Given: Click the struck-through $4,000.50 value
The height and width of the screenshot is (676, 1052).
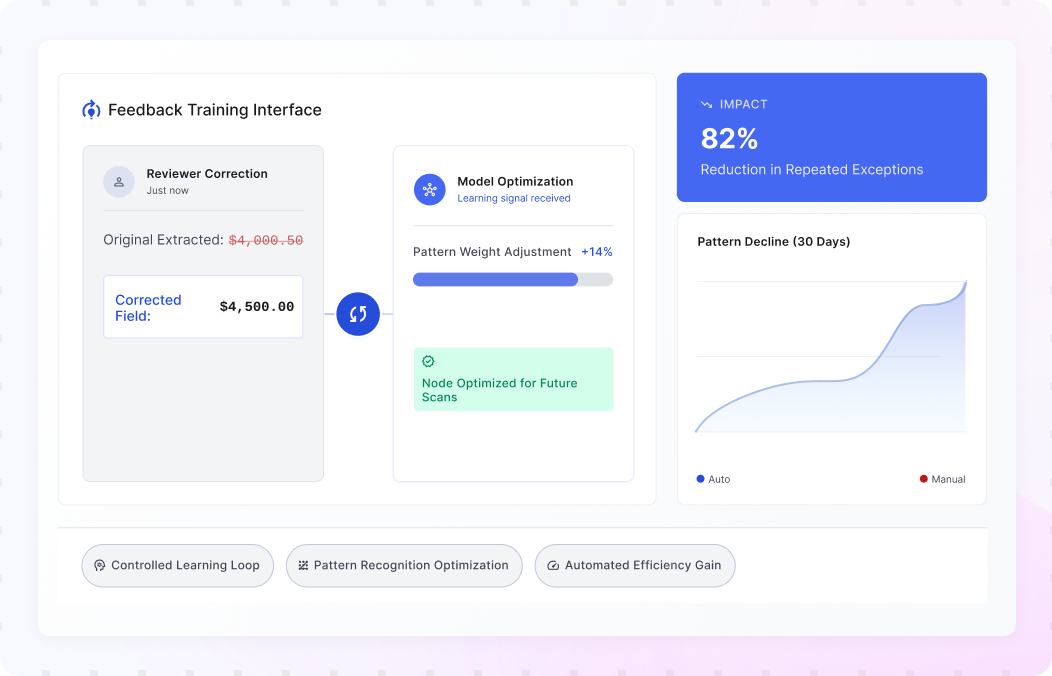Looking at the screenshot, I should (266, 240).
